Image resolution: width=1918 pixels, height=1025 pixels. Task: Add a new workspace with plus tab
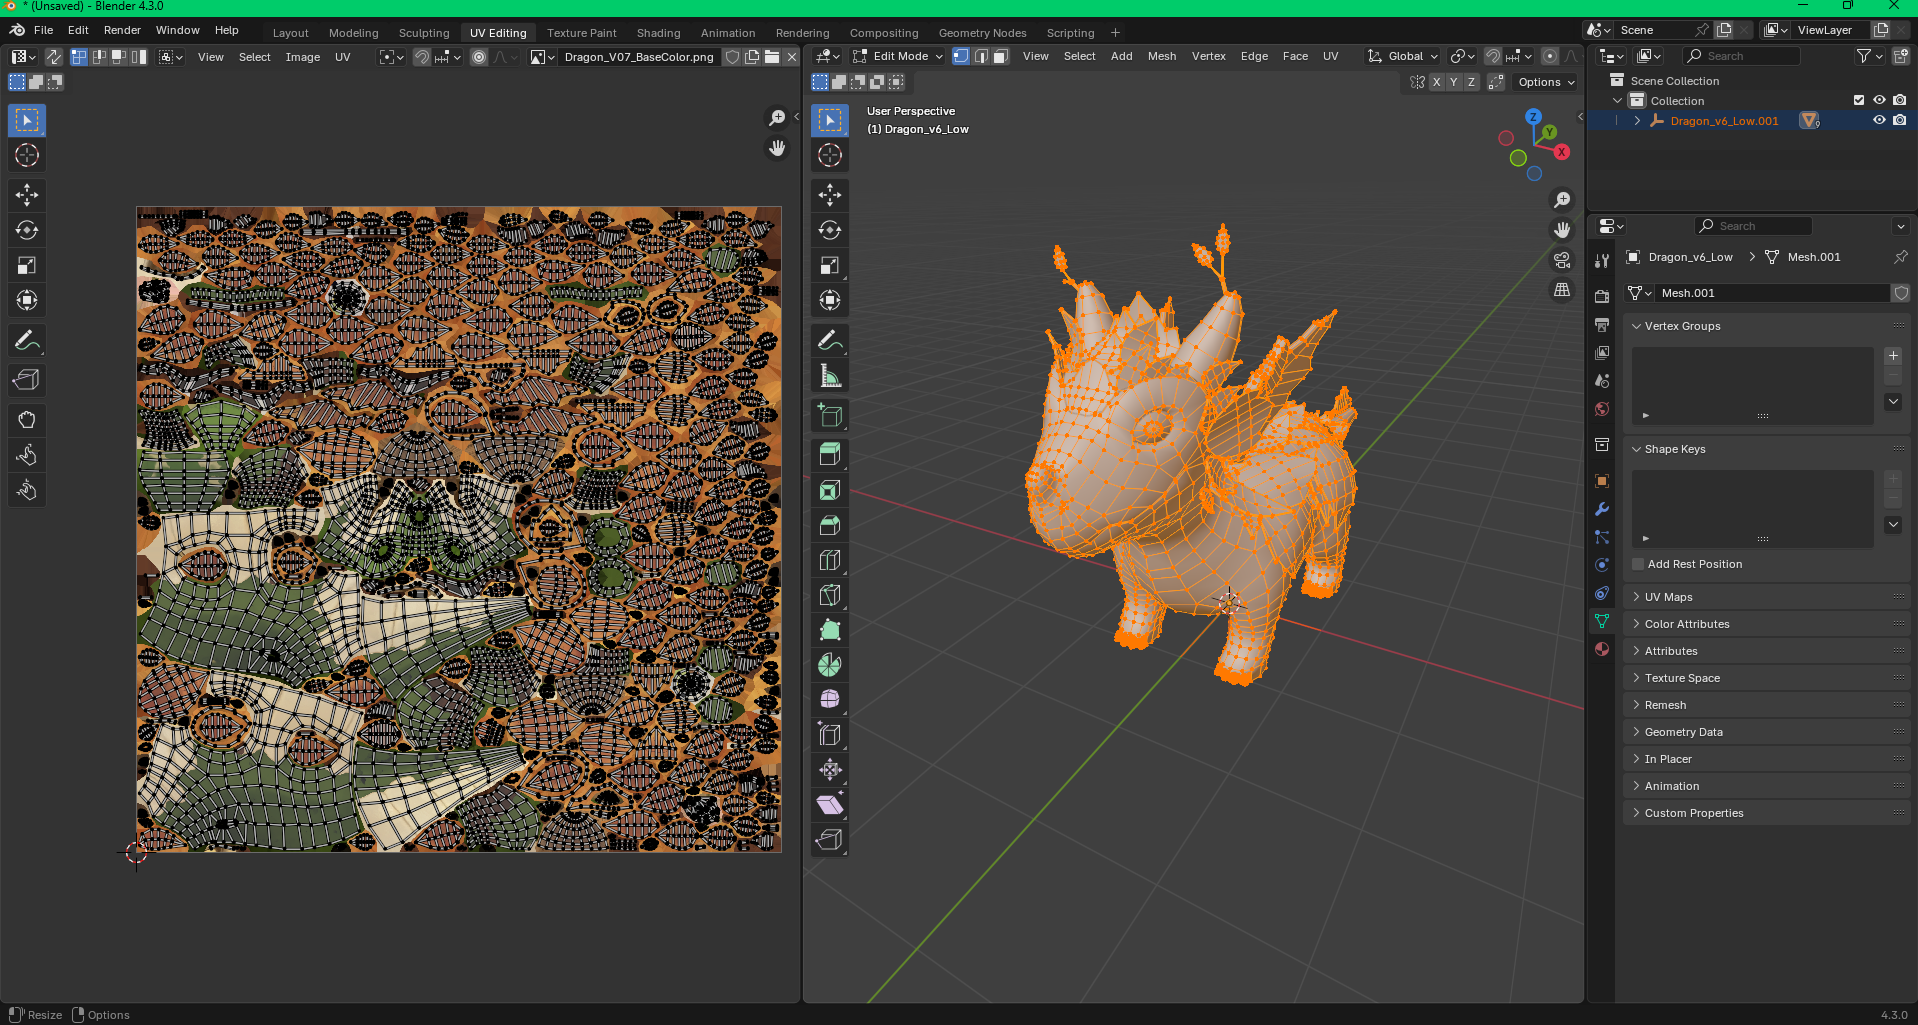(1116, 33)
